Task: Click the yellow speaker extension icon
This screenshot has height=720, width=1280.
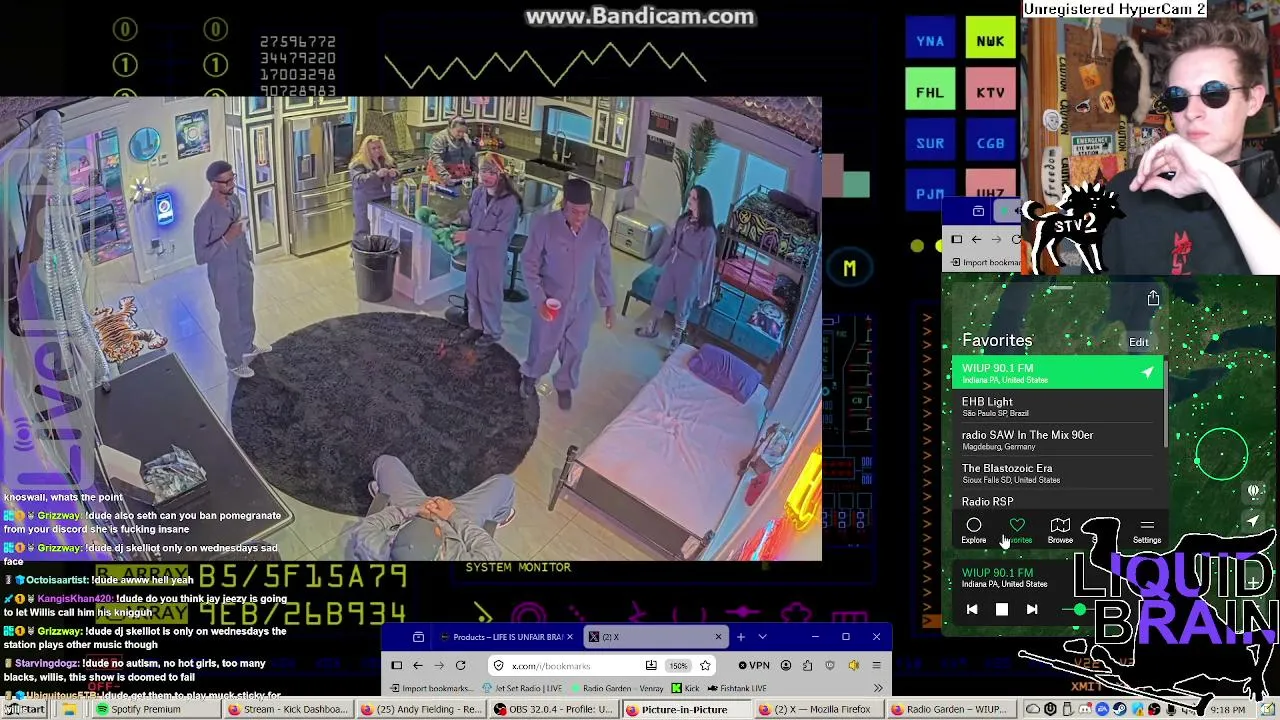Action: pyautogui.click(x=853, y=665)
